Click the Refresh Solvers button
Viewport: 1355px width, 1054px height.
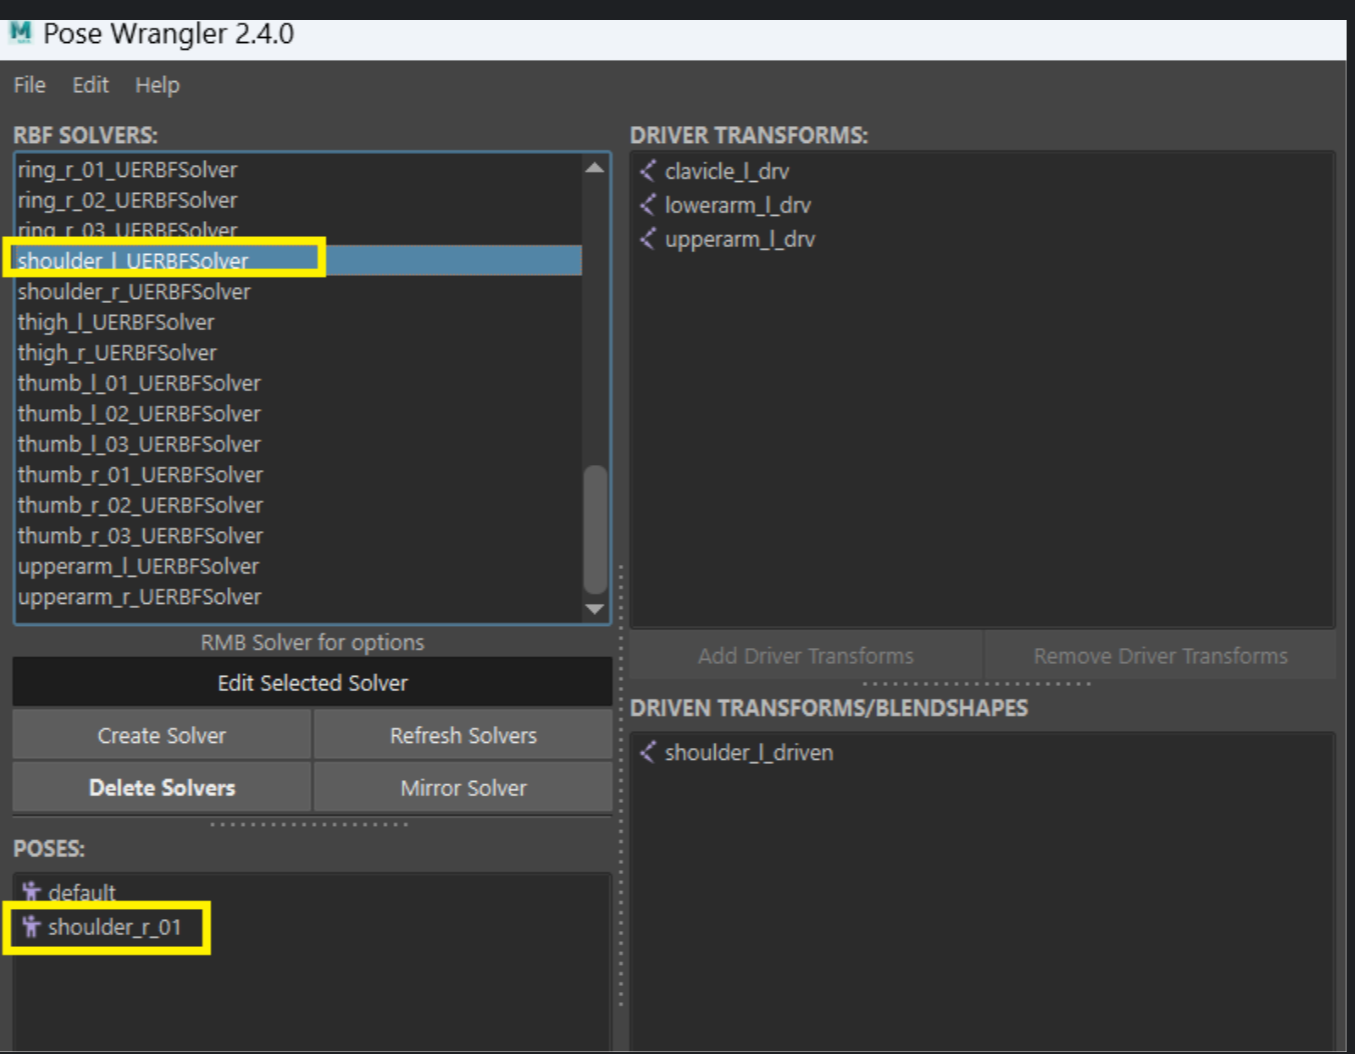click(x=463, y=735)
